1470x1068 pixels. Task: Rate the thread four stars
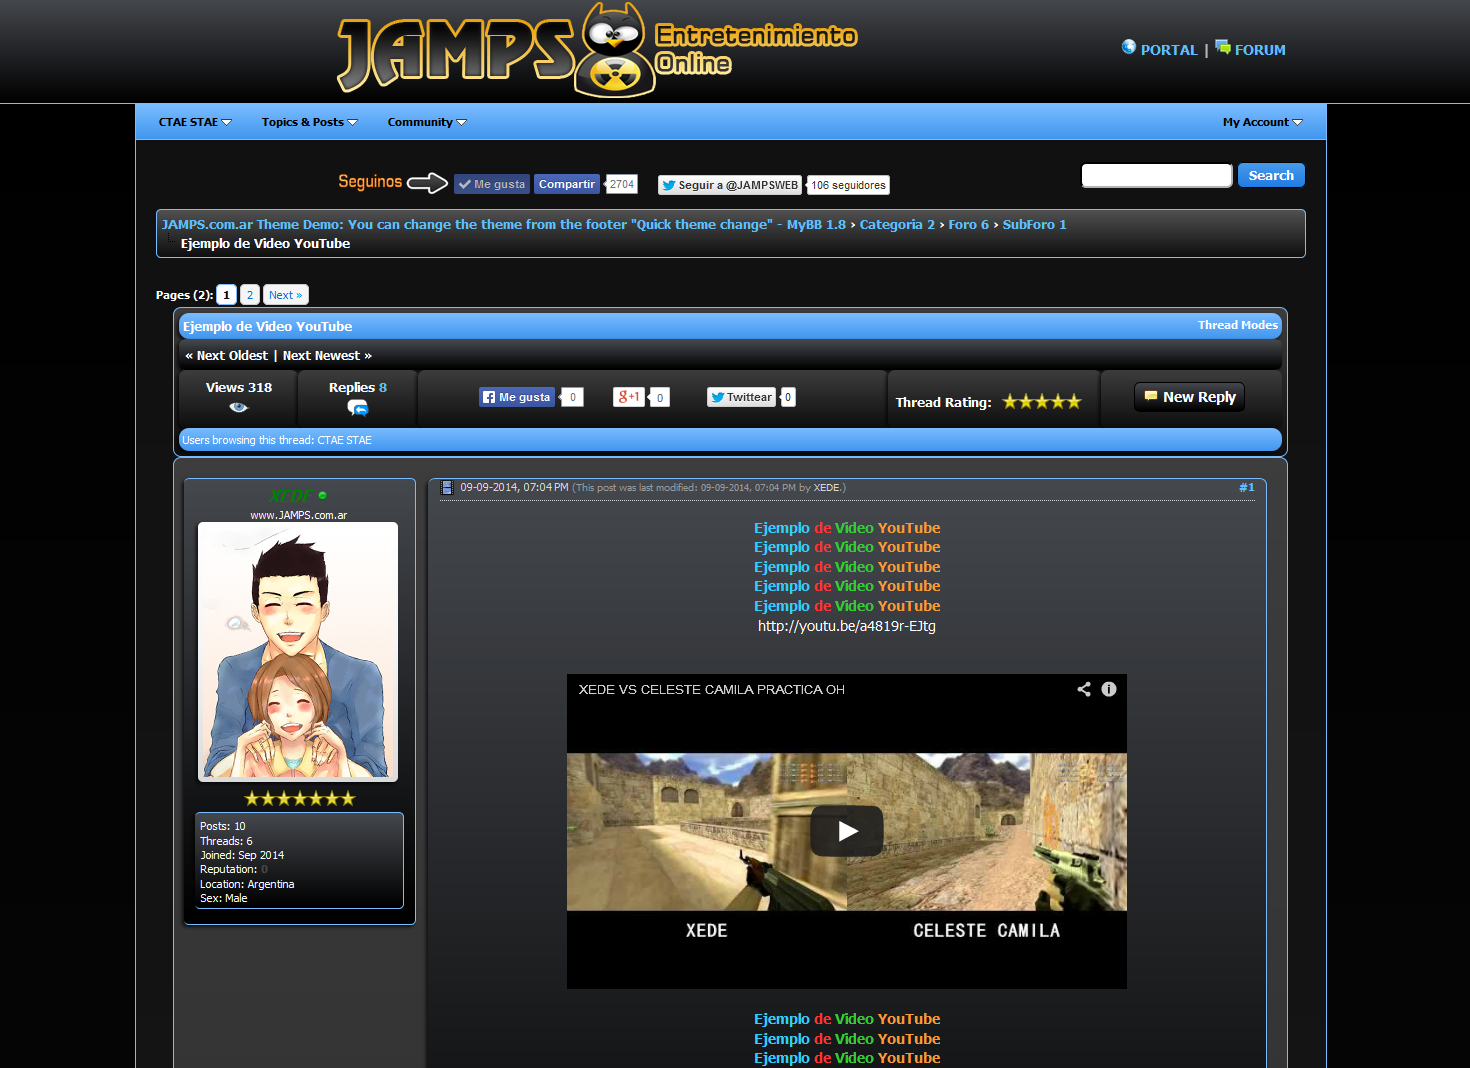1058,402
